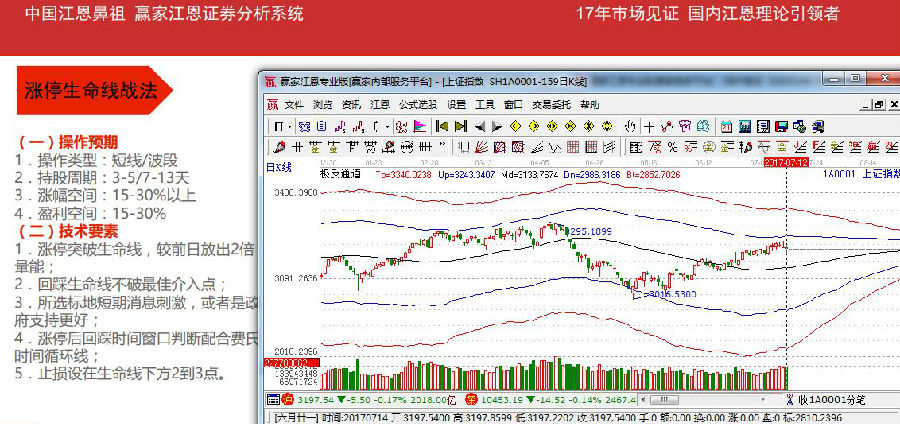This screenshot has height=424, width=900.
Task: Click the 帮助 (Help) menu
Action: click(x=591, y=104)
